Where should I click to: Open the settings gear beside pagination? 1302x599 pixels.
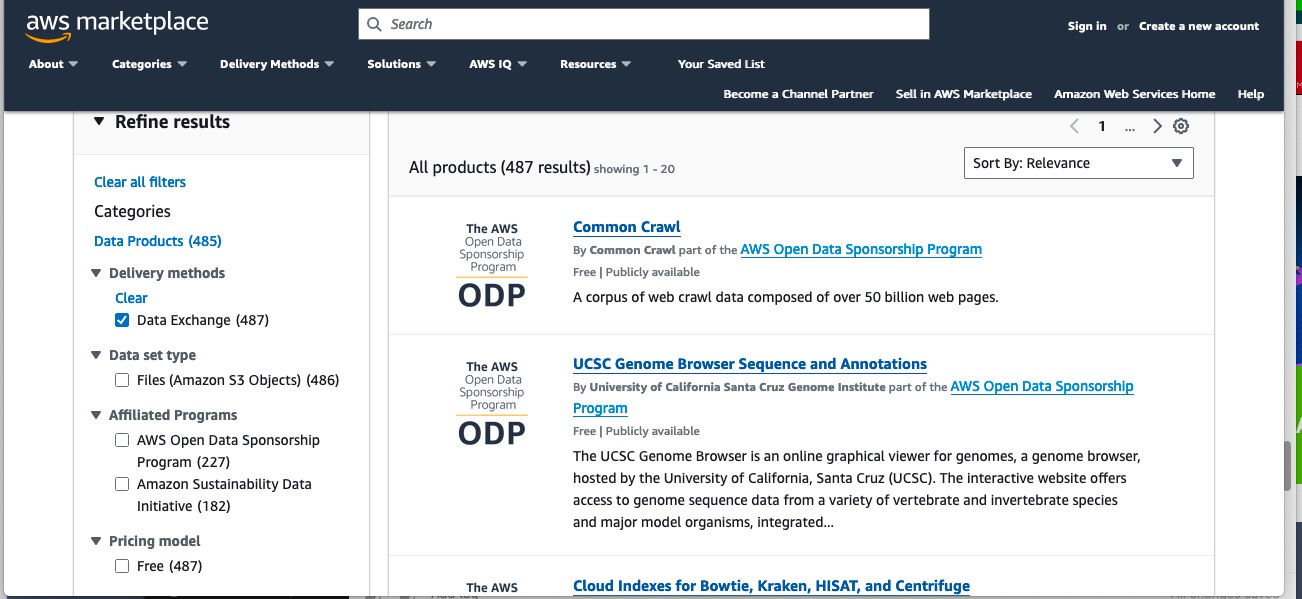click(1181, 125)
